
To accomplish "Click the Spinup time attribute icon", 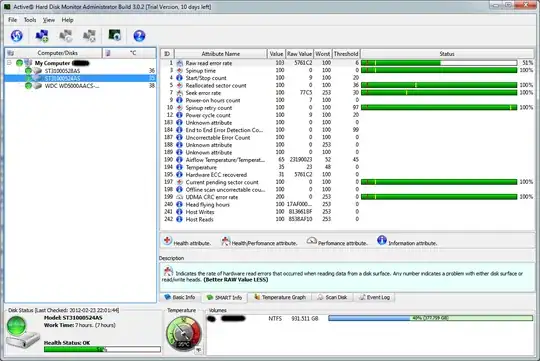I will (179, 71).
